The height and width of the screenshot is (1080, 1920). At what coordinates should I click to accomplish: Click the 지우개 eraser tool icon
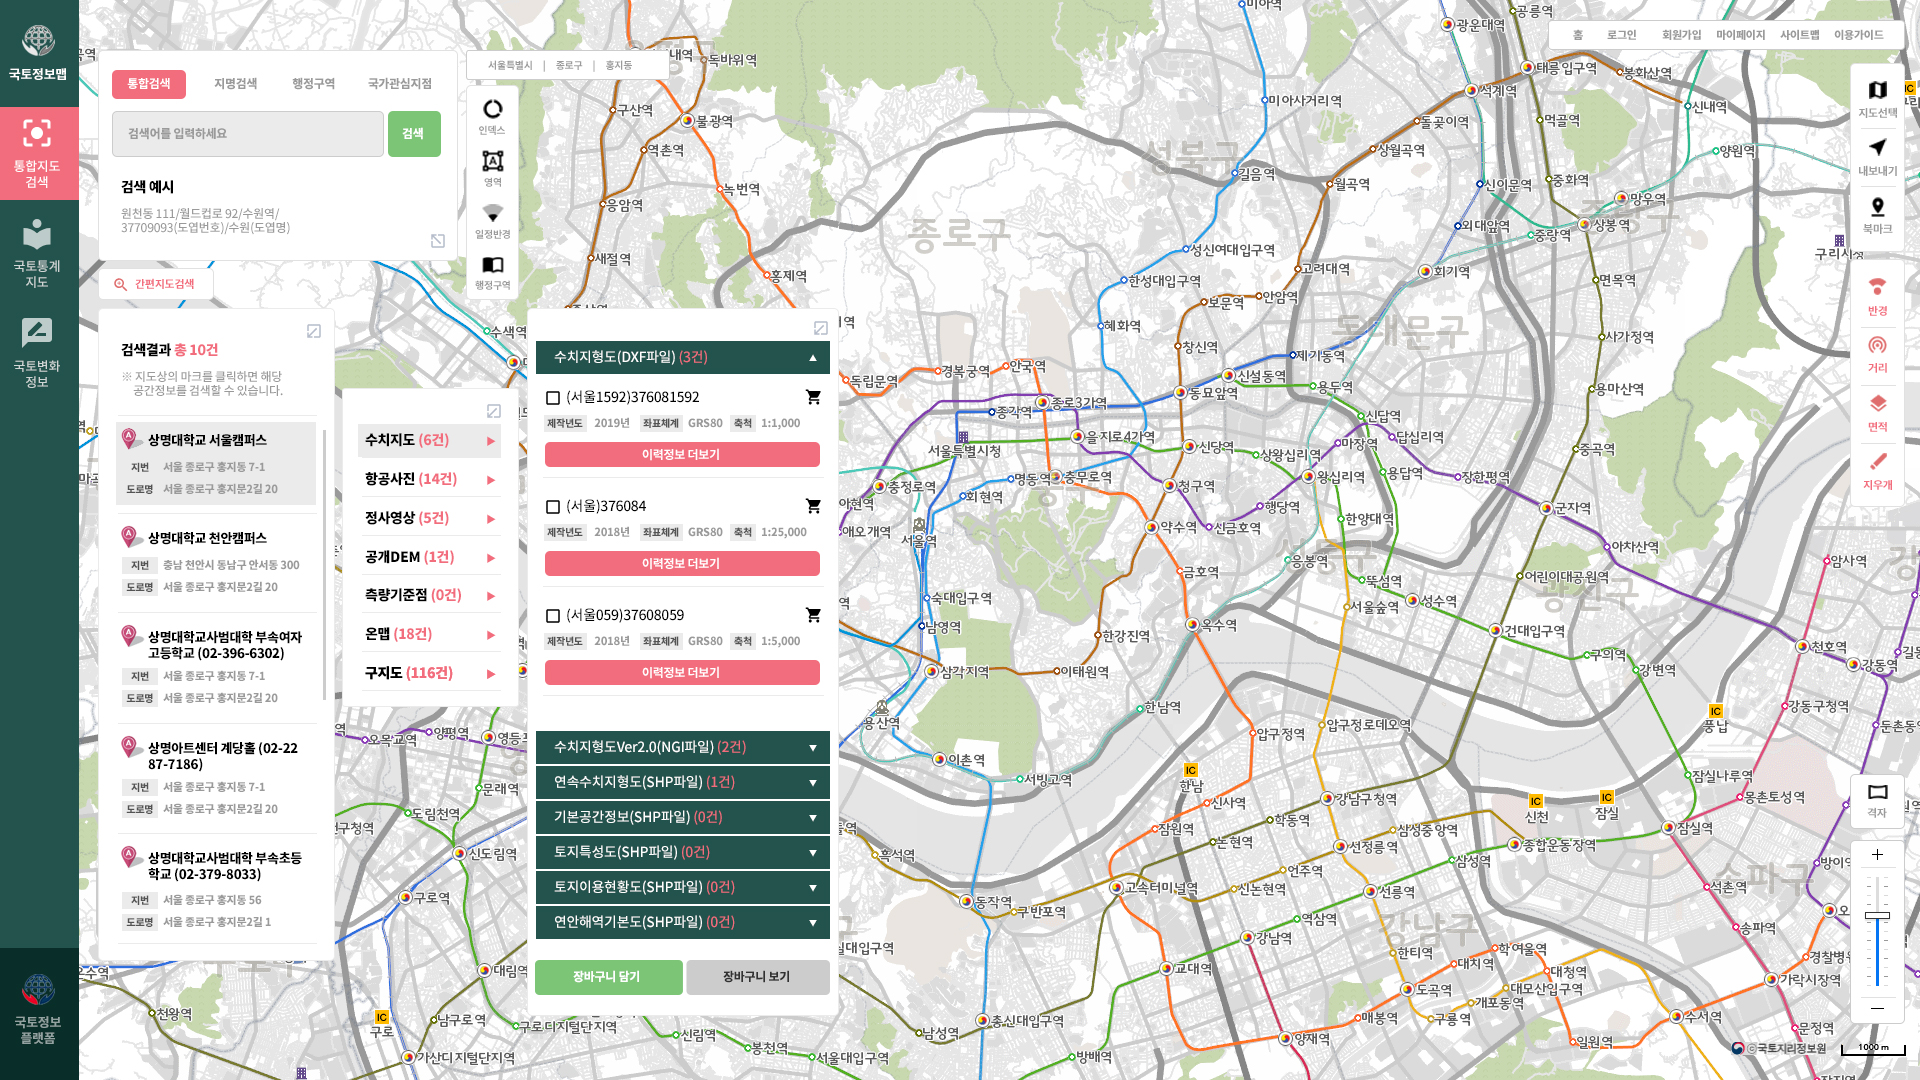point(1877,462)
